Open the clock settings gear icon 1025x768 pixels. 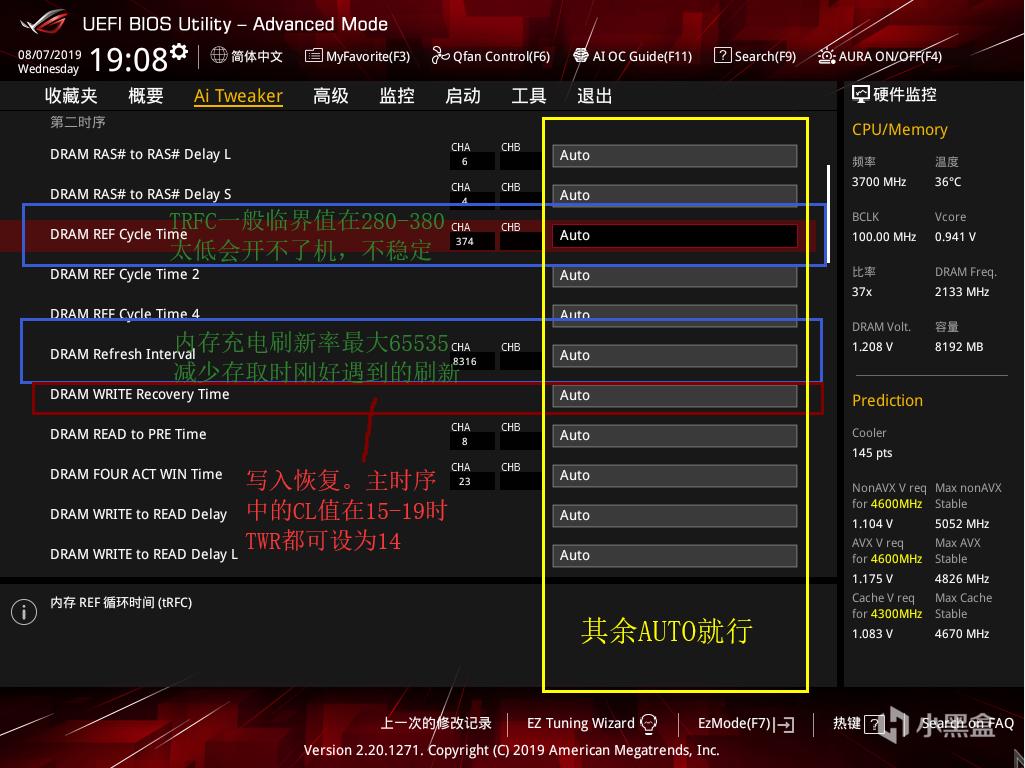[x=179, y=51]
